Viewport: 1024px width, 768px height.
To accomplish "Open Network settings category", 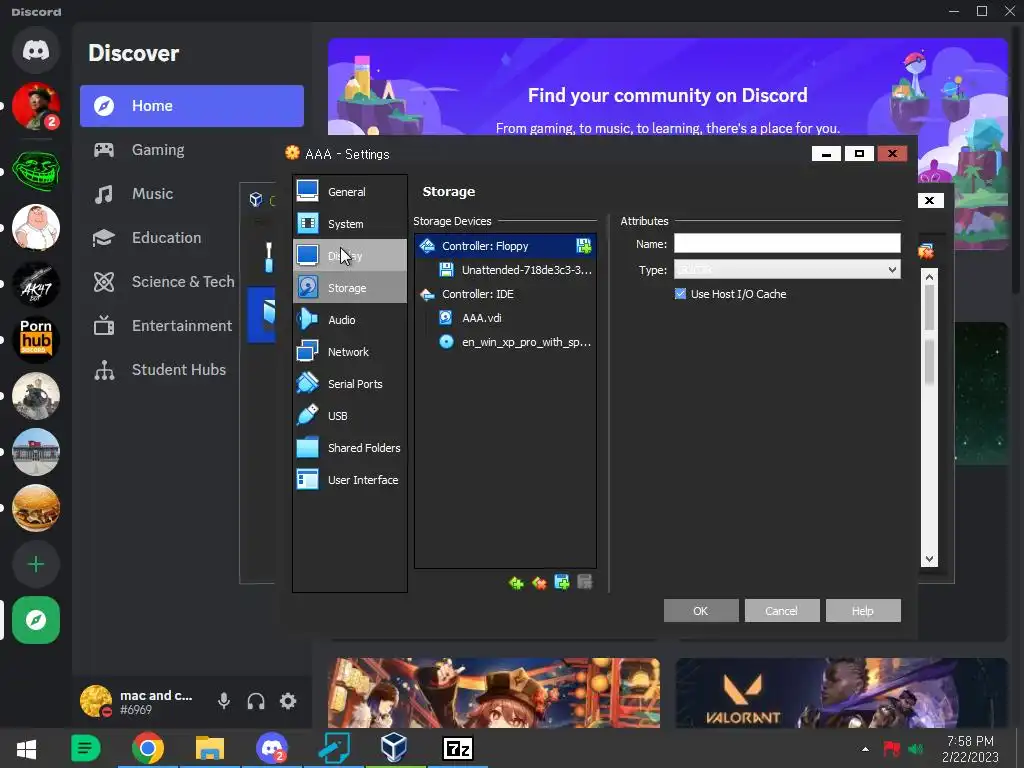I will [349, 352].
